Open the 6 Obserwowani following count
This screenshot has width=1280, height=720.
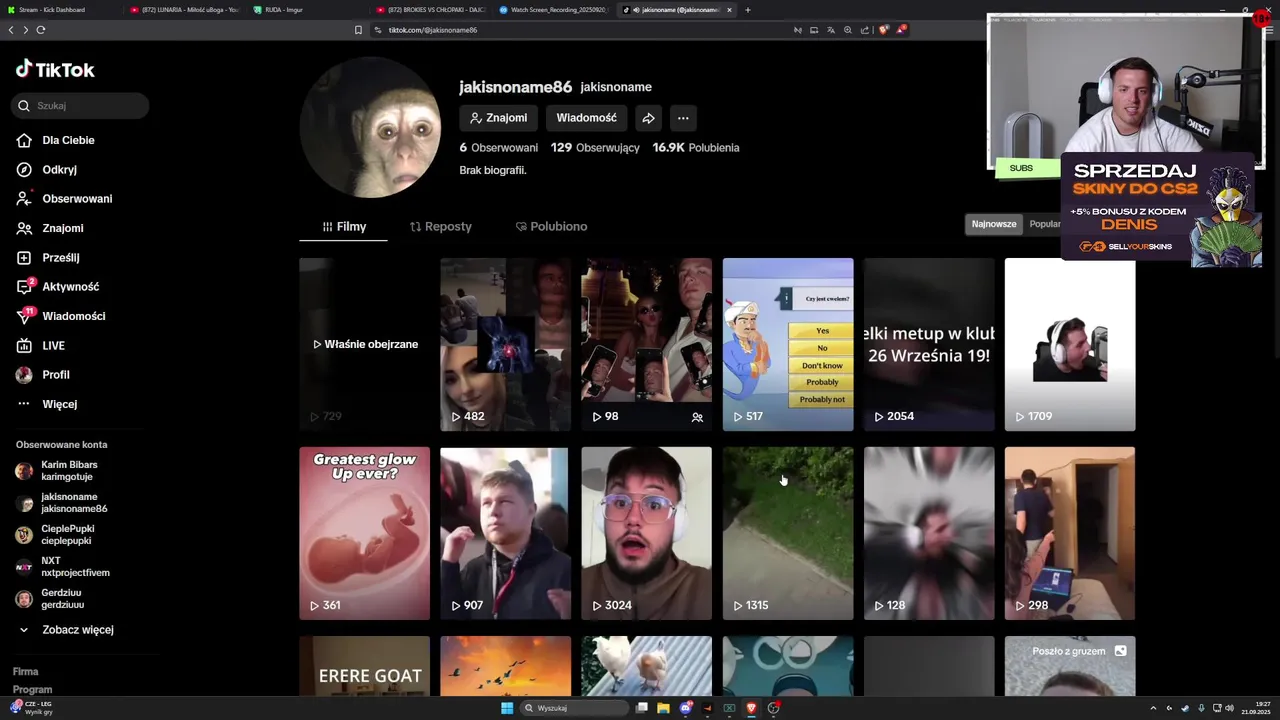point(498,148)
